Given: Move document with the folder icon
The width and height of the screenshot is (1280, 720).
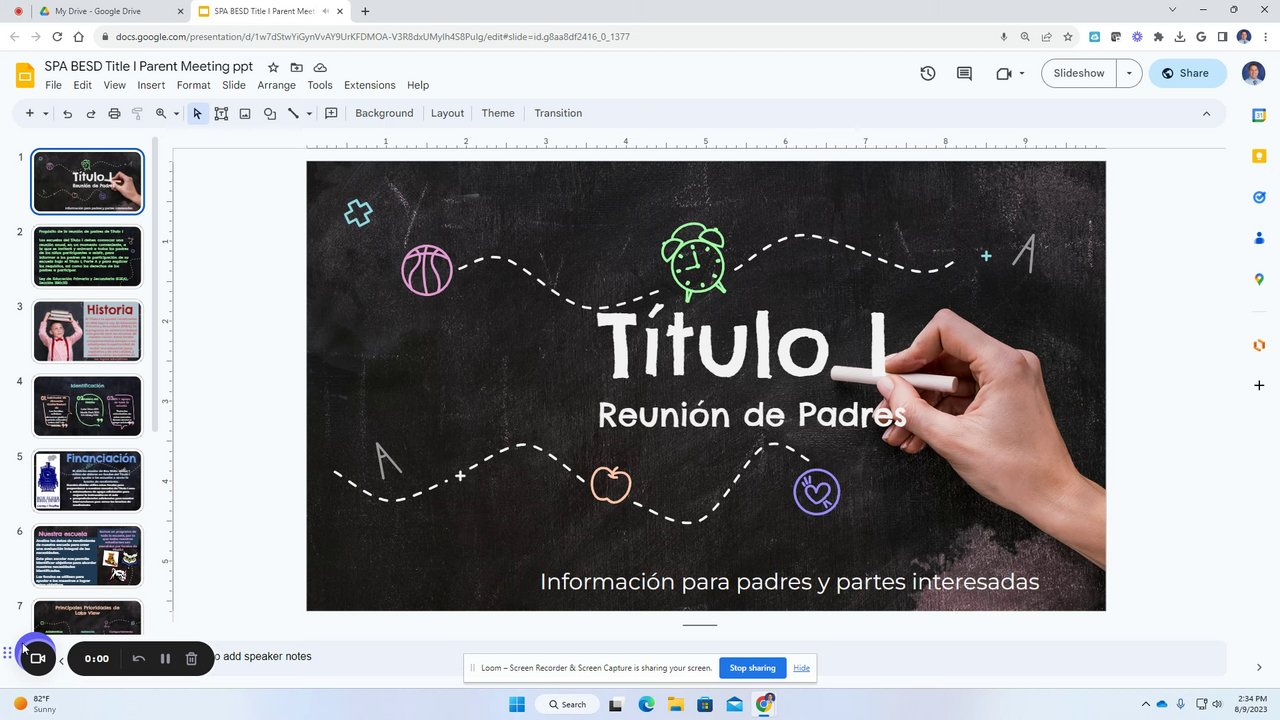Looking at the screenshot, I should (x=297, y=67).
